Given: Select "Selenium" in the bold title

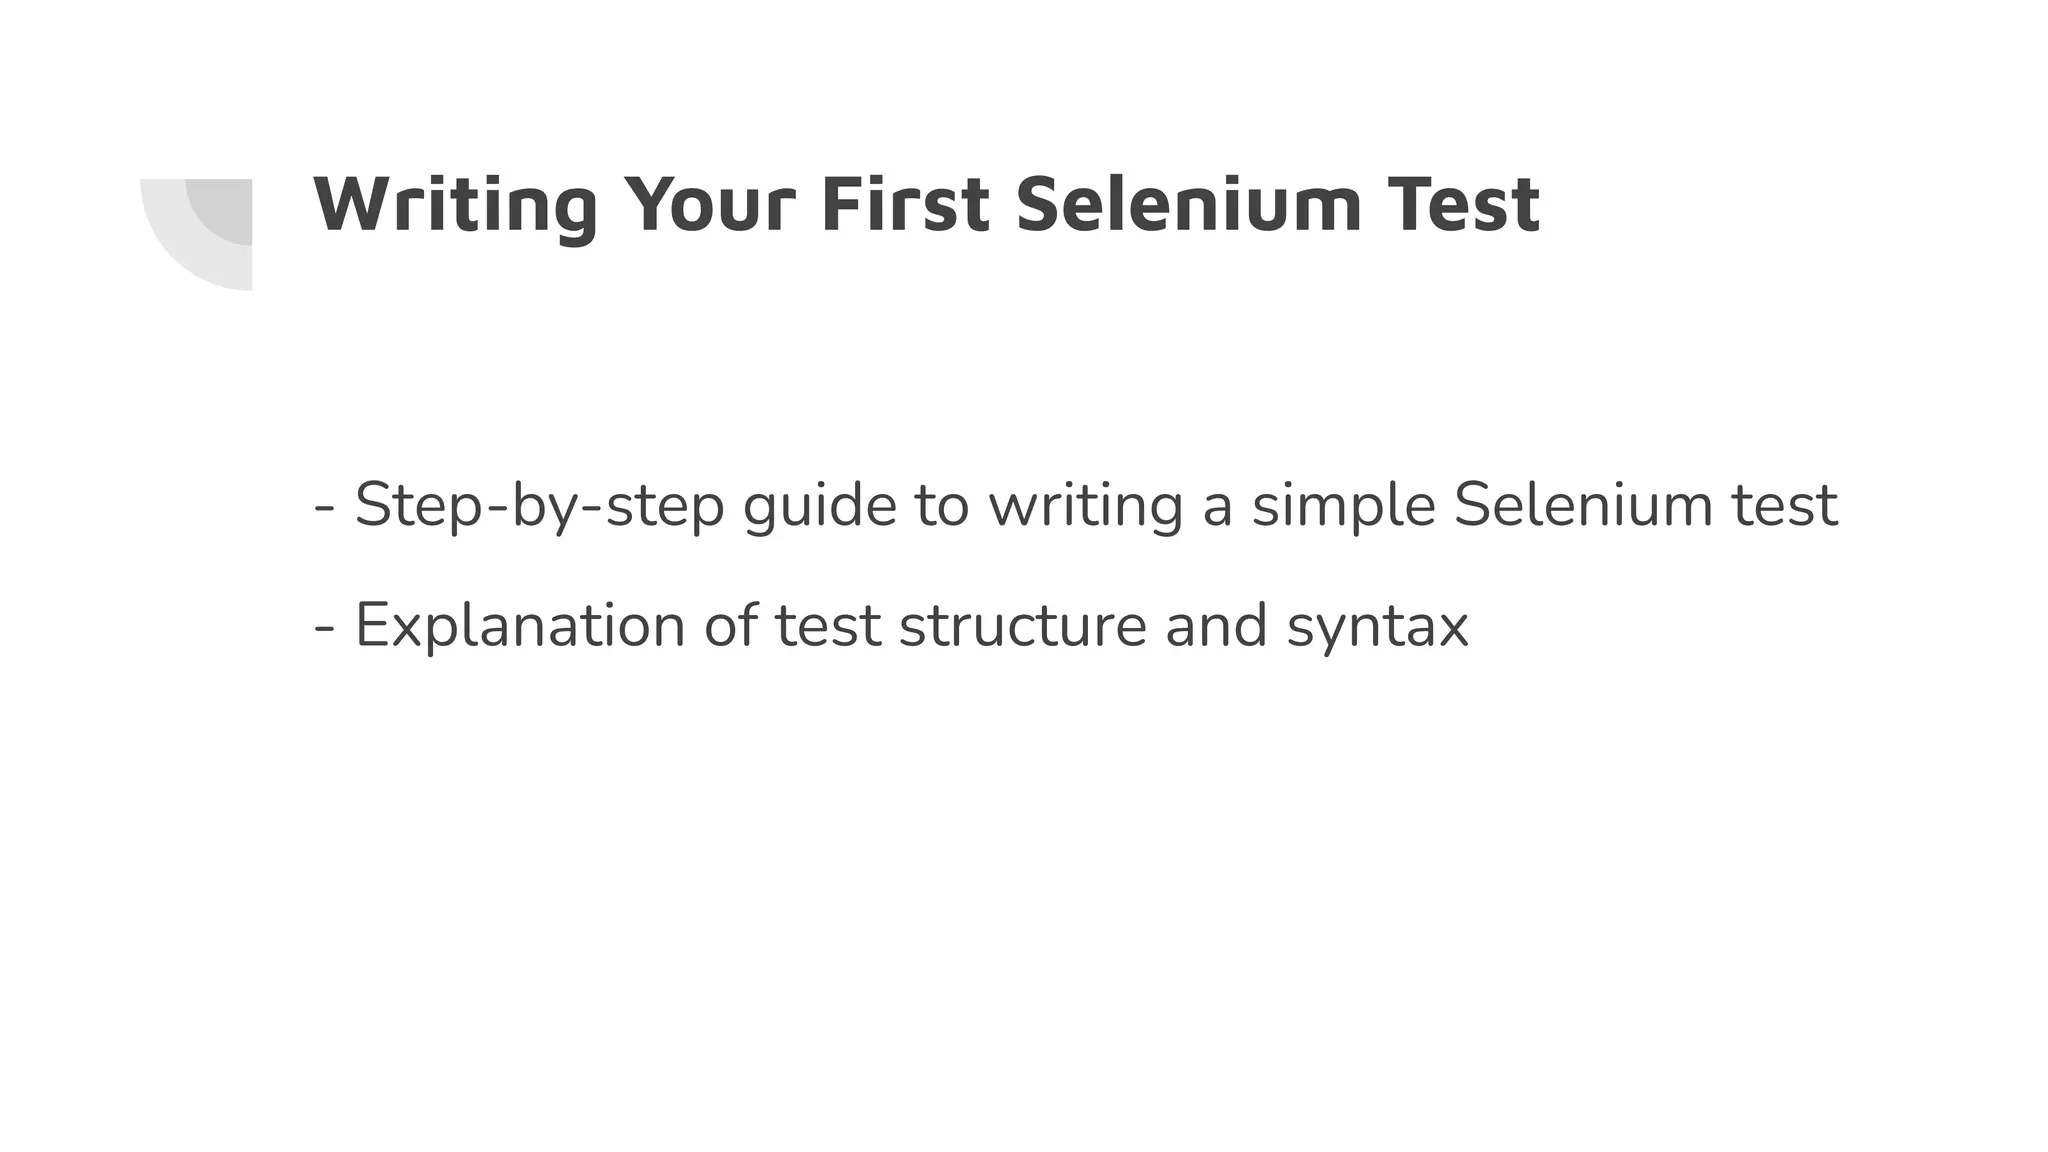Looking at the screenshot, I should [x=1189, y=205].
